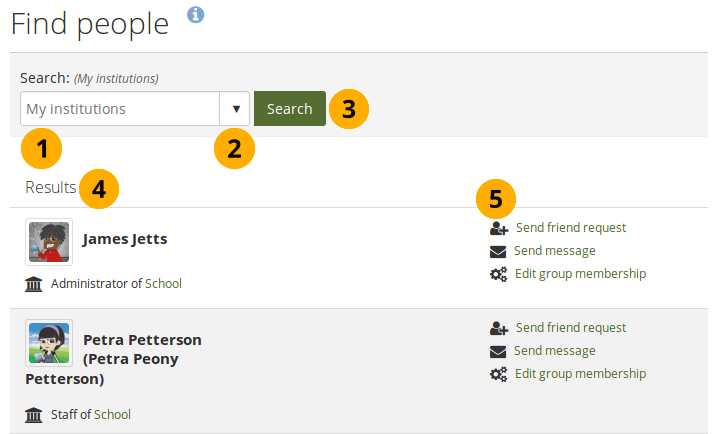The width and height of the screenshot is (715, 434).
Task: Click the green Search button
Action: pos(290,109)
